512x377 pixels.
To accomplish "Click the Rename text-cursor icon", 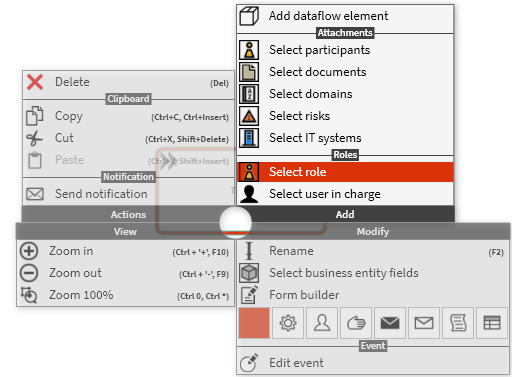I will click(249, 251).
